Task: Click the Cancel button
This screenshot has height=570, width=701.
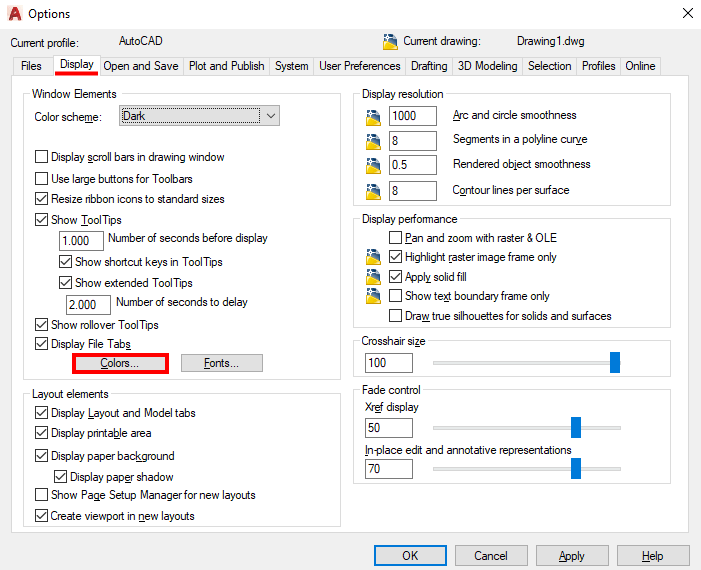Action: [491, 556]
